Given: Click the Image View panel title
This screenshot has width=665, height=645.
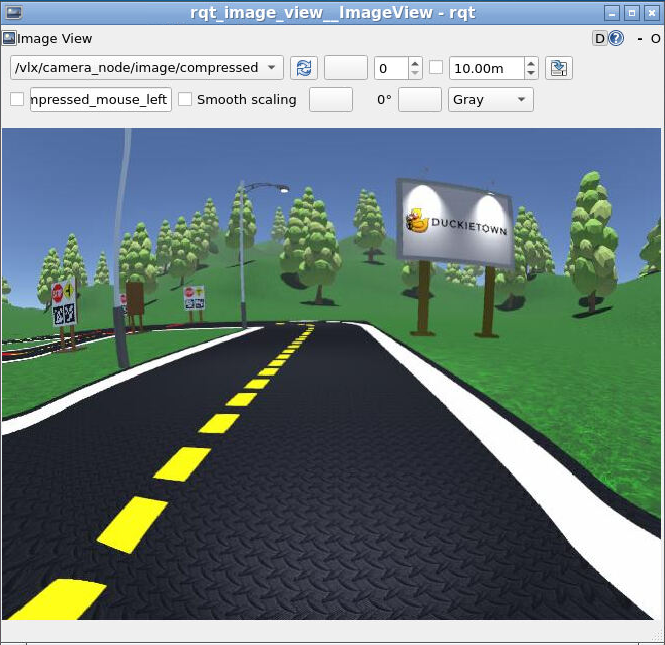Looking at the screenshot, I should 54,39.
